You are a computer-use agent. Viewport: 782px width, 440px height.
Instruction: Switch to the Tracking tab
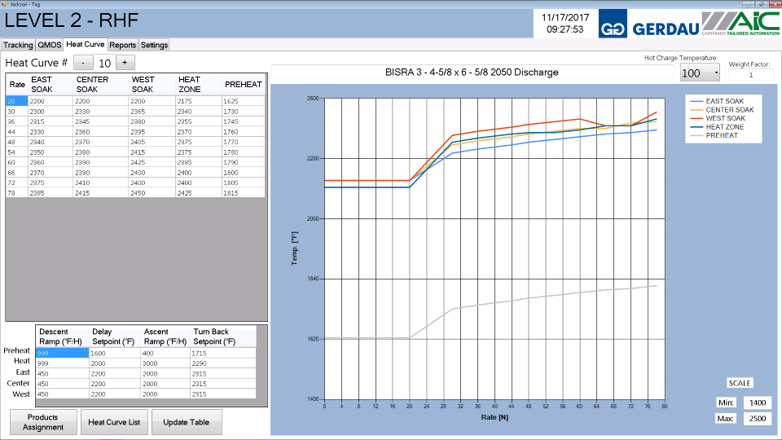[18, 45]
